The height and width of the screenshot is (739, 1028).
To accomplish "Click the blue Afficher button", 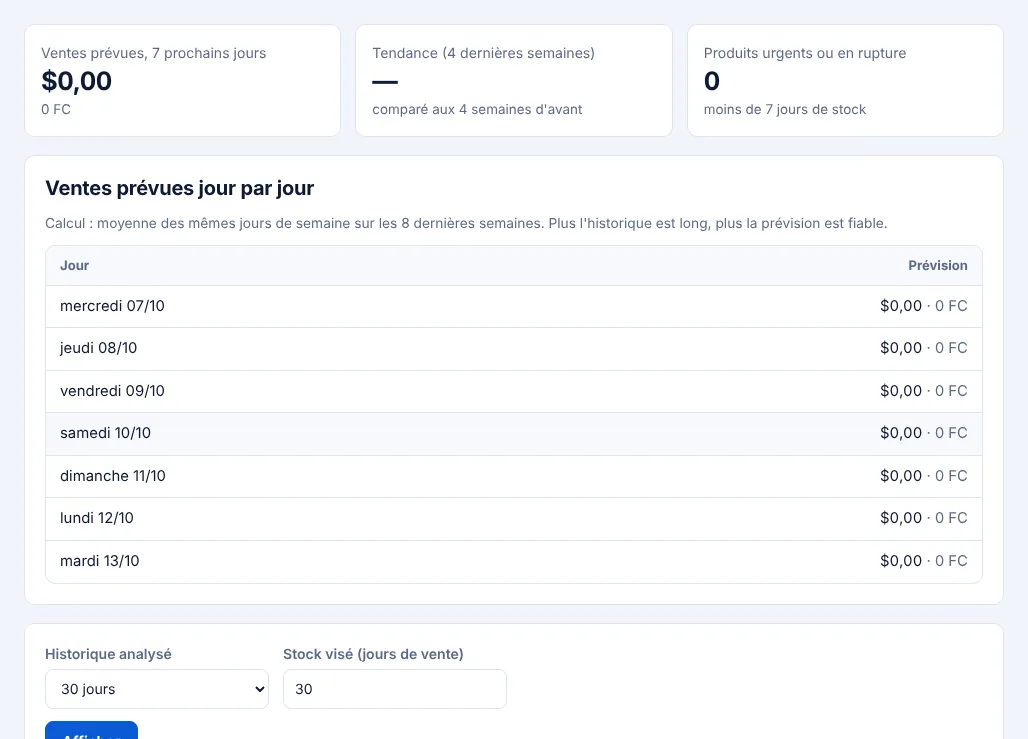I will tap(91, 731).
